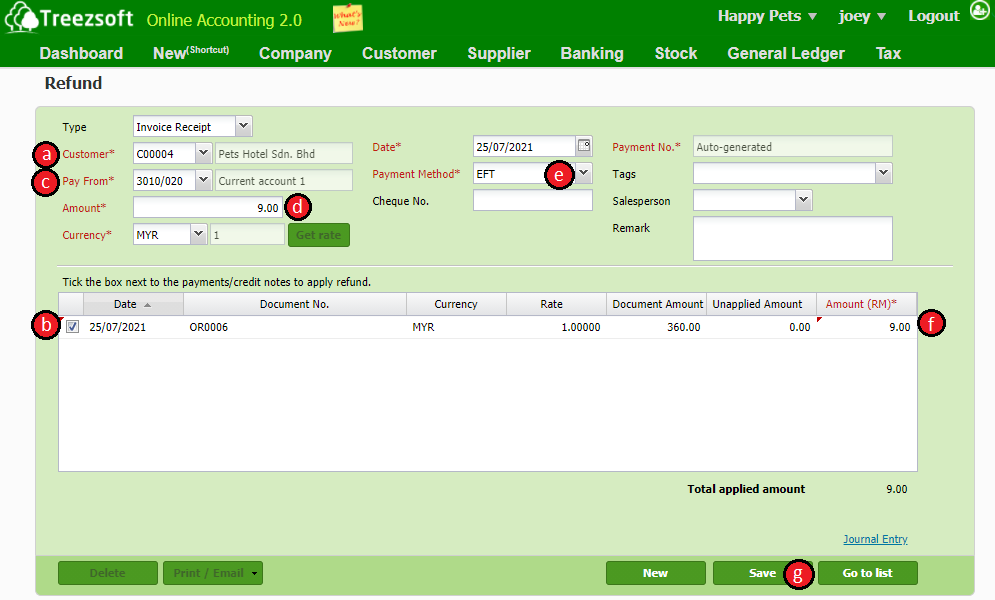Open the Currency MYR dropdown

tap(198, 234)
